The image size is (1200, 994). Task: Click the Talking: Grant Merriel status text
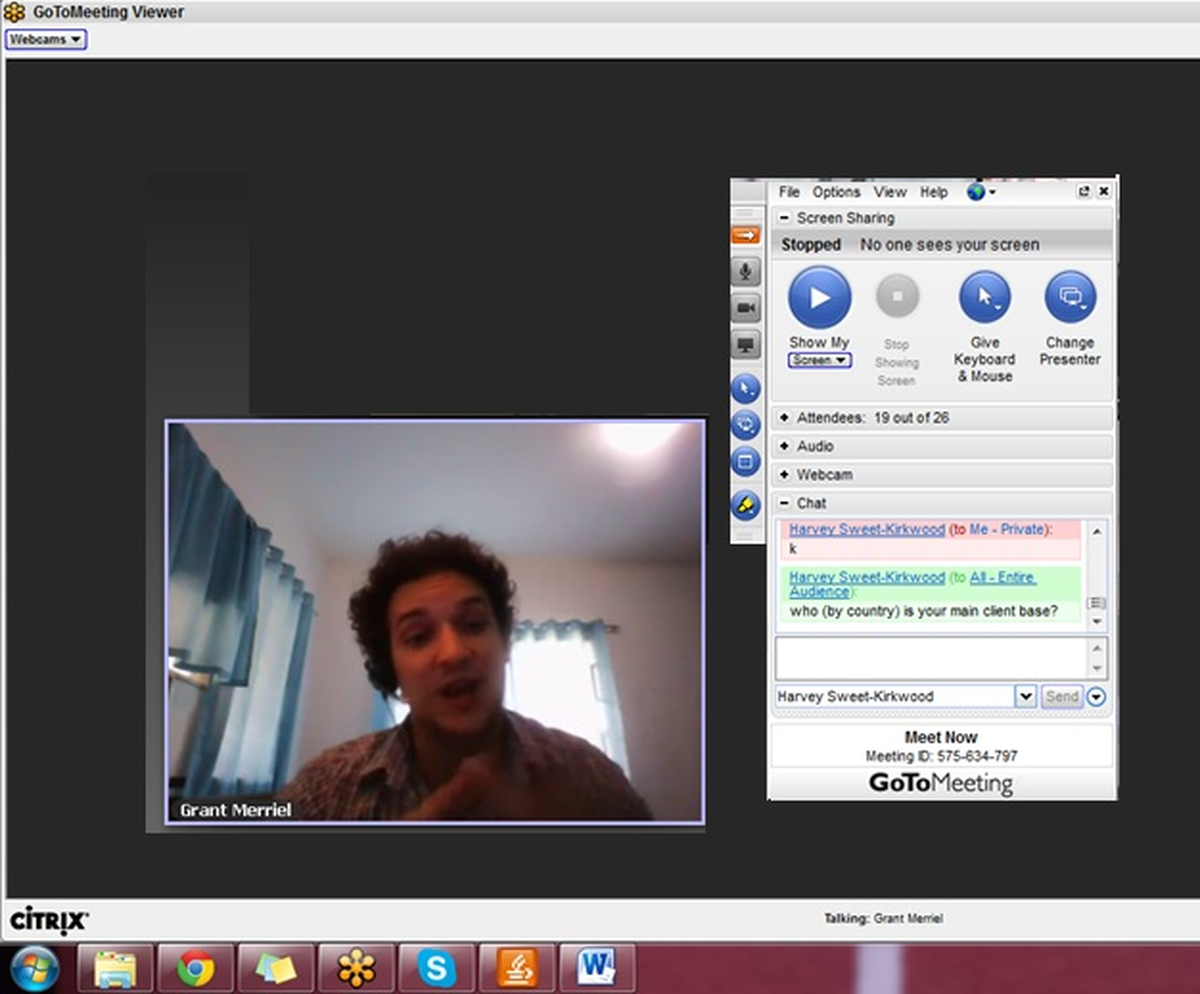pyautogui.click(x=883, y=918)
